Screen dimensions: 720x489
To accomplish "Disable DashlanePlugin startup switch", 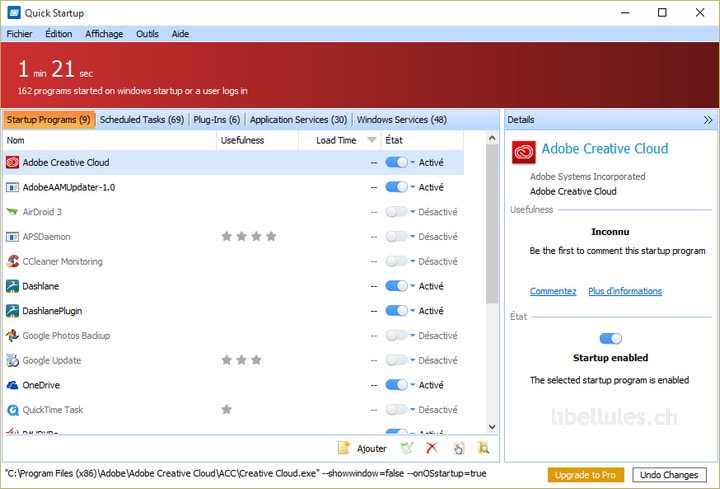I will pos(396,311).
